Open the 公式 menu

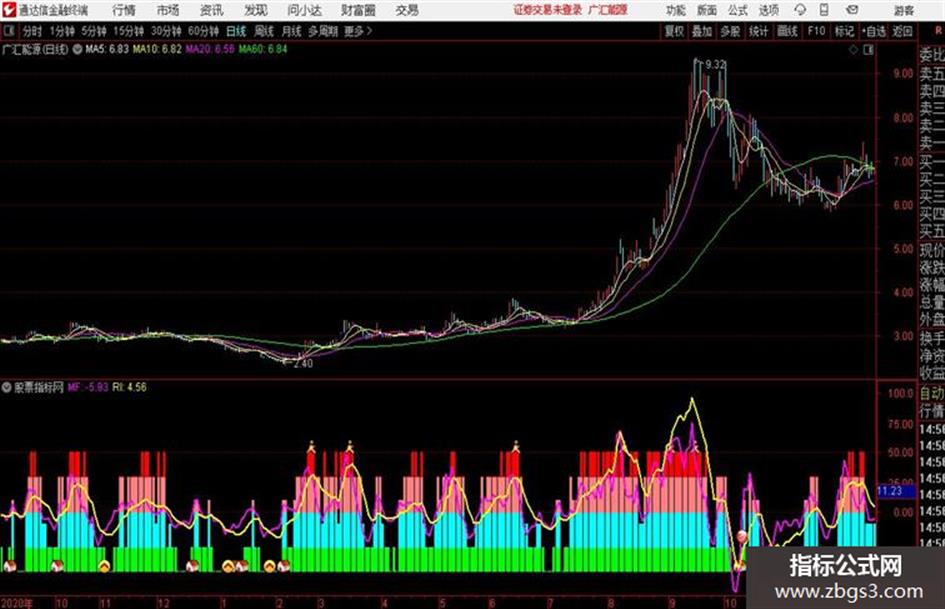(x=738, y=10)
